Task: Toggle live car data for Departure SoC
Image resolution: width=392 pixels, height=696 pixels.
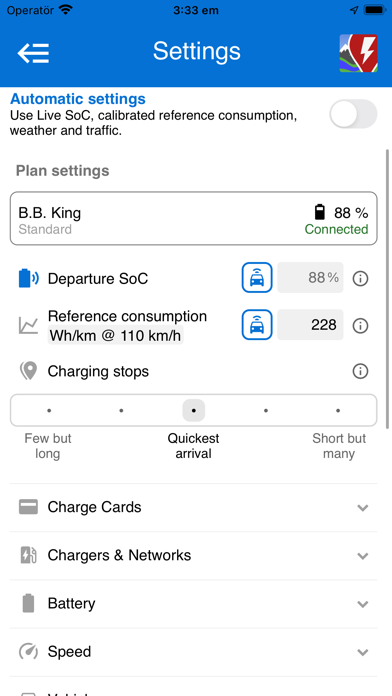Action: point(257,278)
